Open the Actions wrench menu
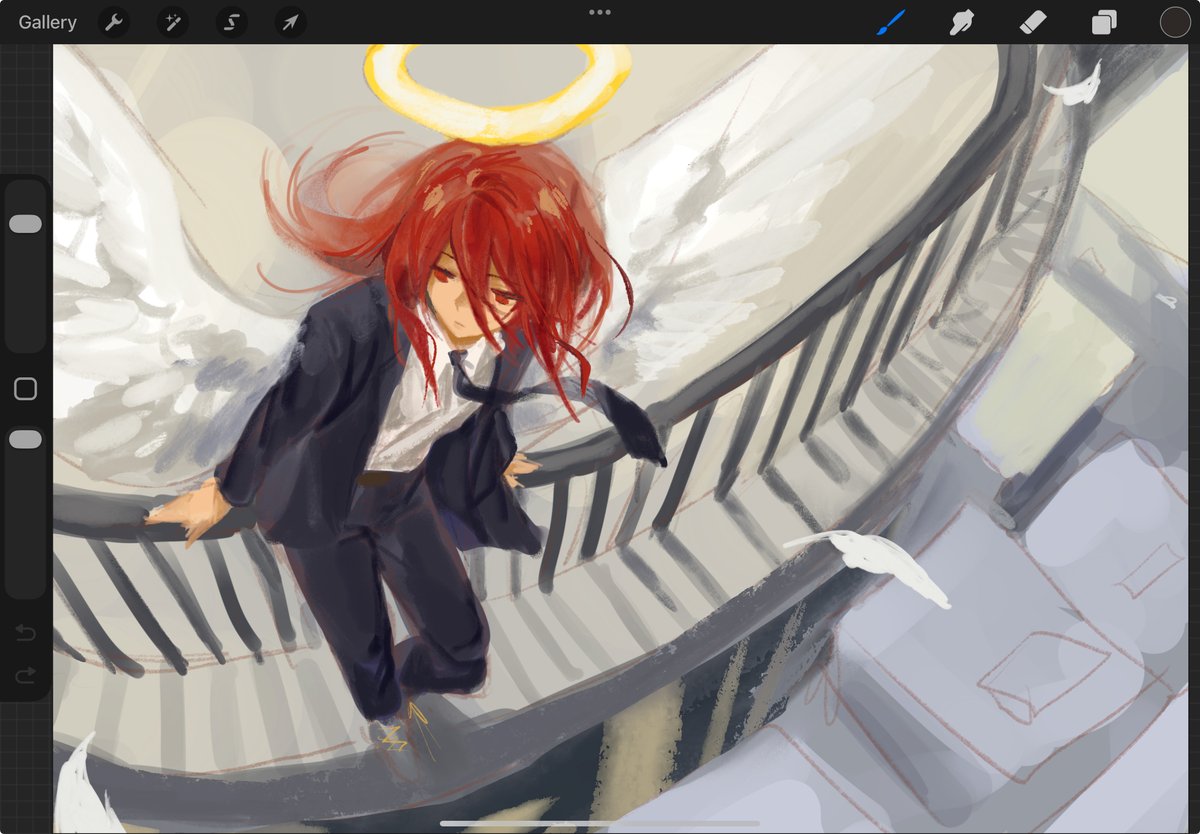This screenshot has height=834, width=1200. pyautogui.click(x=114, y=22)
